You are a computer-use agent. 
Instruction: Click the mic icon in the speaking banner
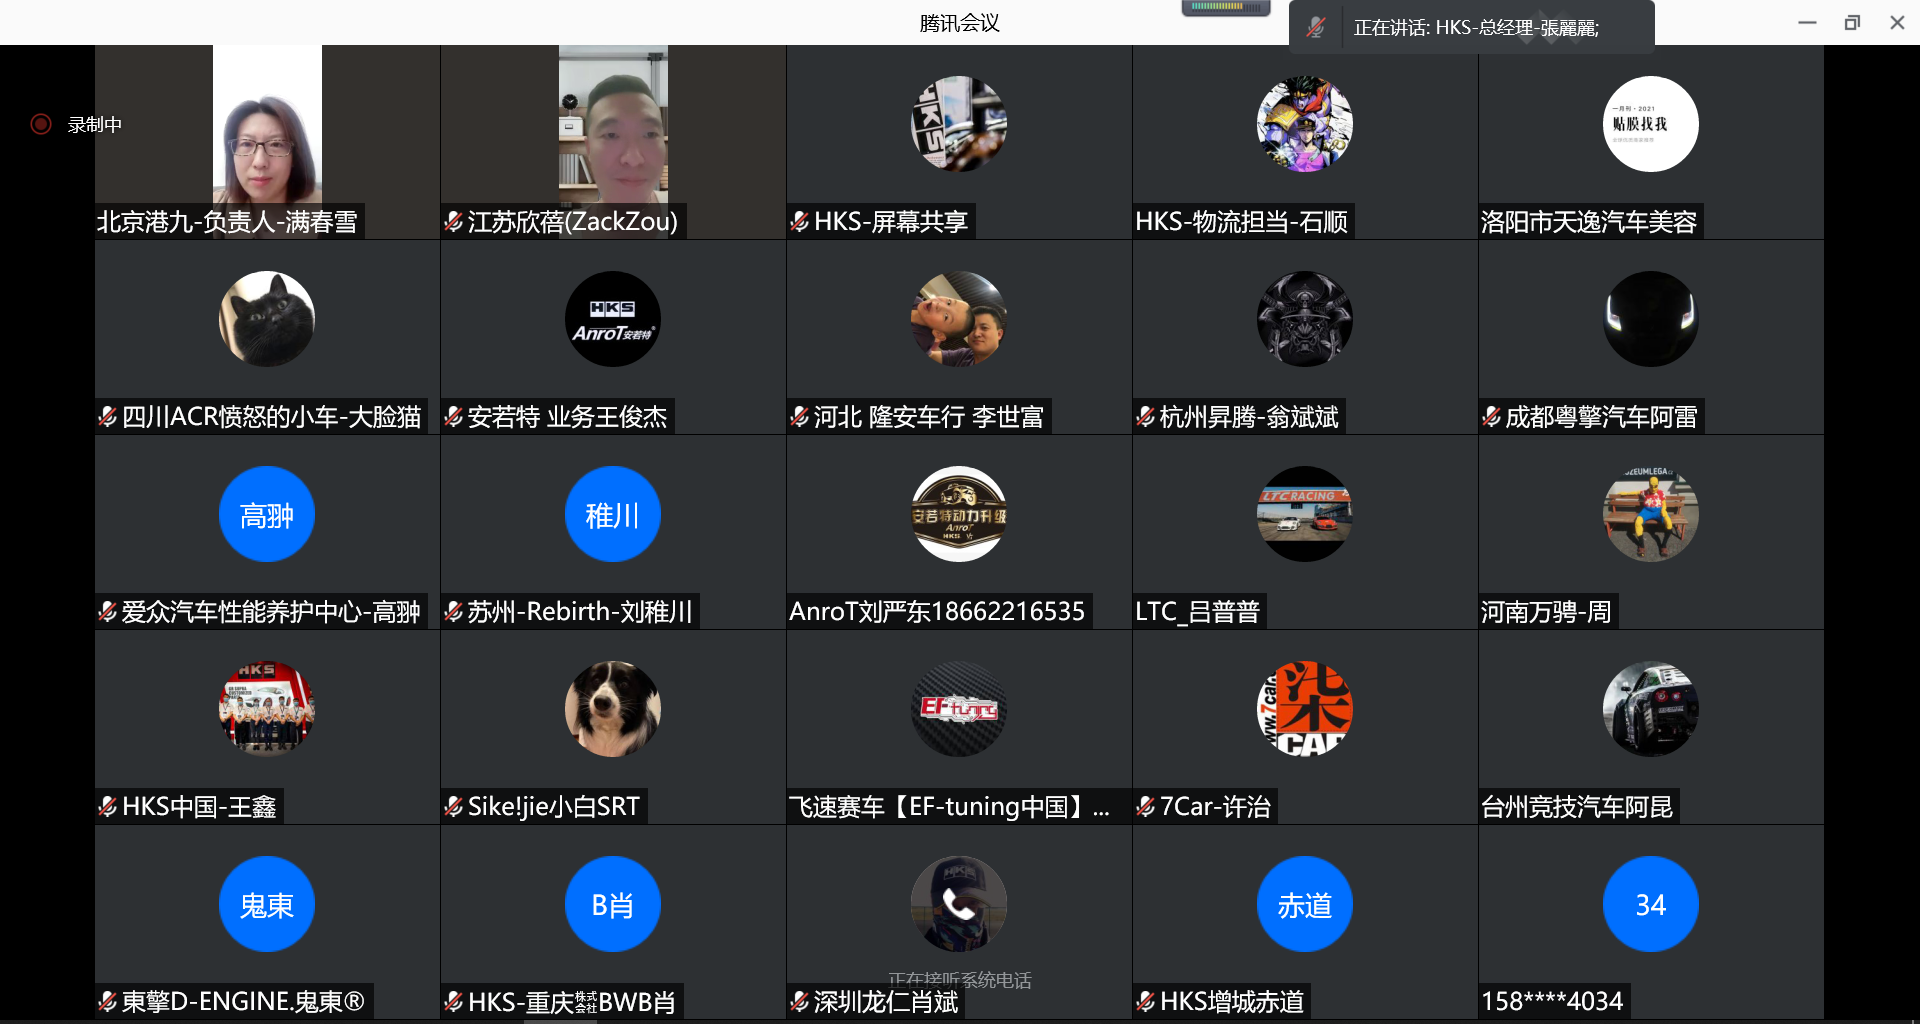click(x=1316, y=28)
